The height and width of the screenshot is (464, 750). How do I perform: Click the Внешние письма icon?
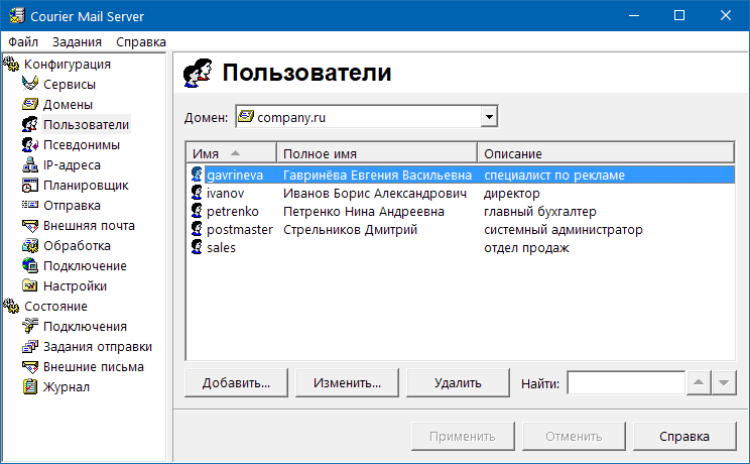point(30,366)
